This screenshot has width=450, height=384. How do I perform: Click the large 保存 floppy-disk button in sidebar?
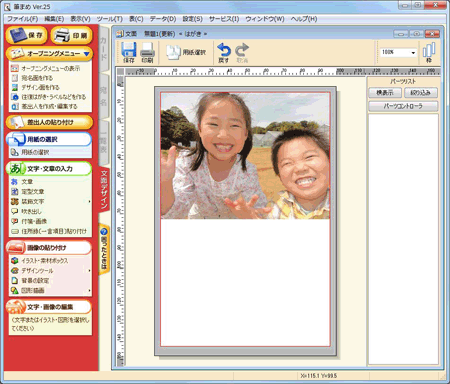[x=27, y=35]
